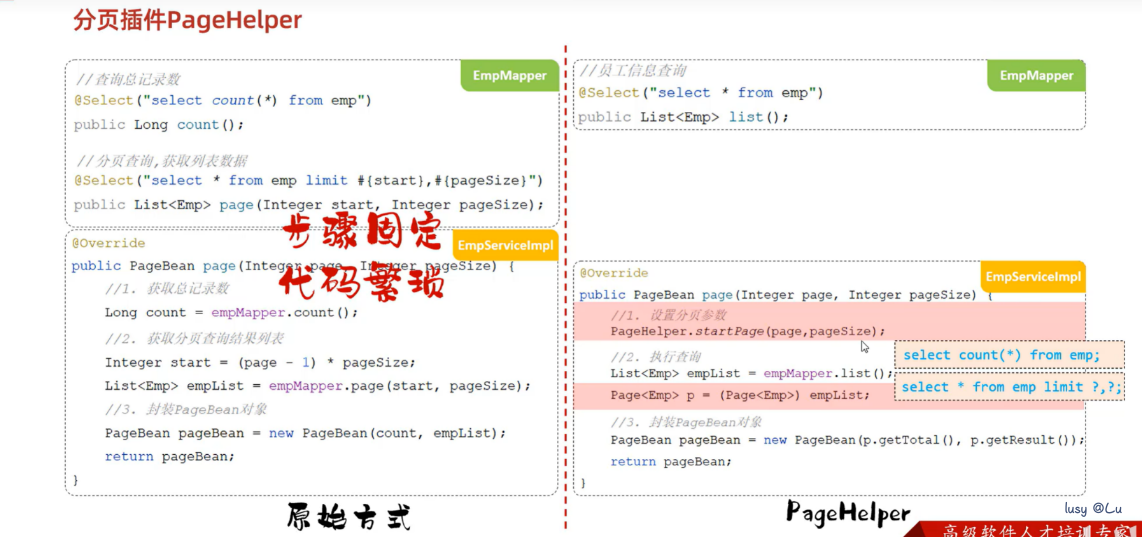The width and height of the screenshot is (1142, 537).
Task: Click the caption "PageHelper" under the plugin code
Action: tap(848, 513)
